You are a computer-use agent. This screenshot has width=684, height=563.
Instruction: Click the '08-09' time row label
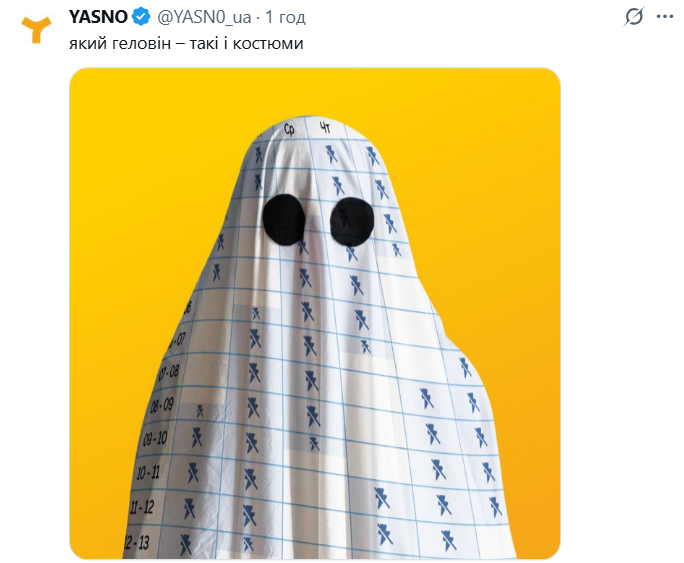click(x=162, y=405)
